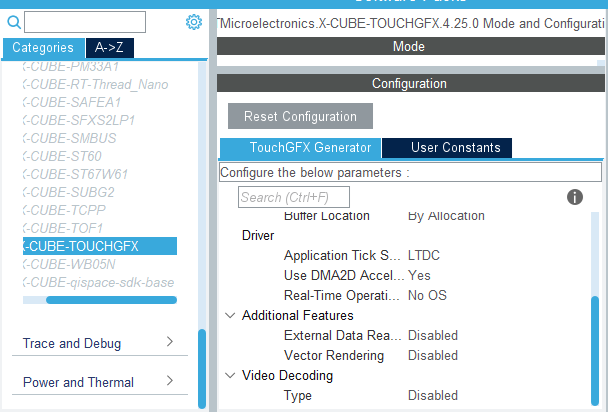Select X-CUBE-RT-Thread_Nano in the list
The image size is (608, 412).
(x=95, y=84)
